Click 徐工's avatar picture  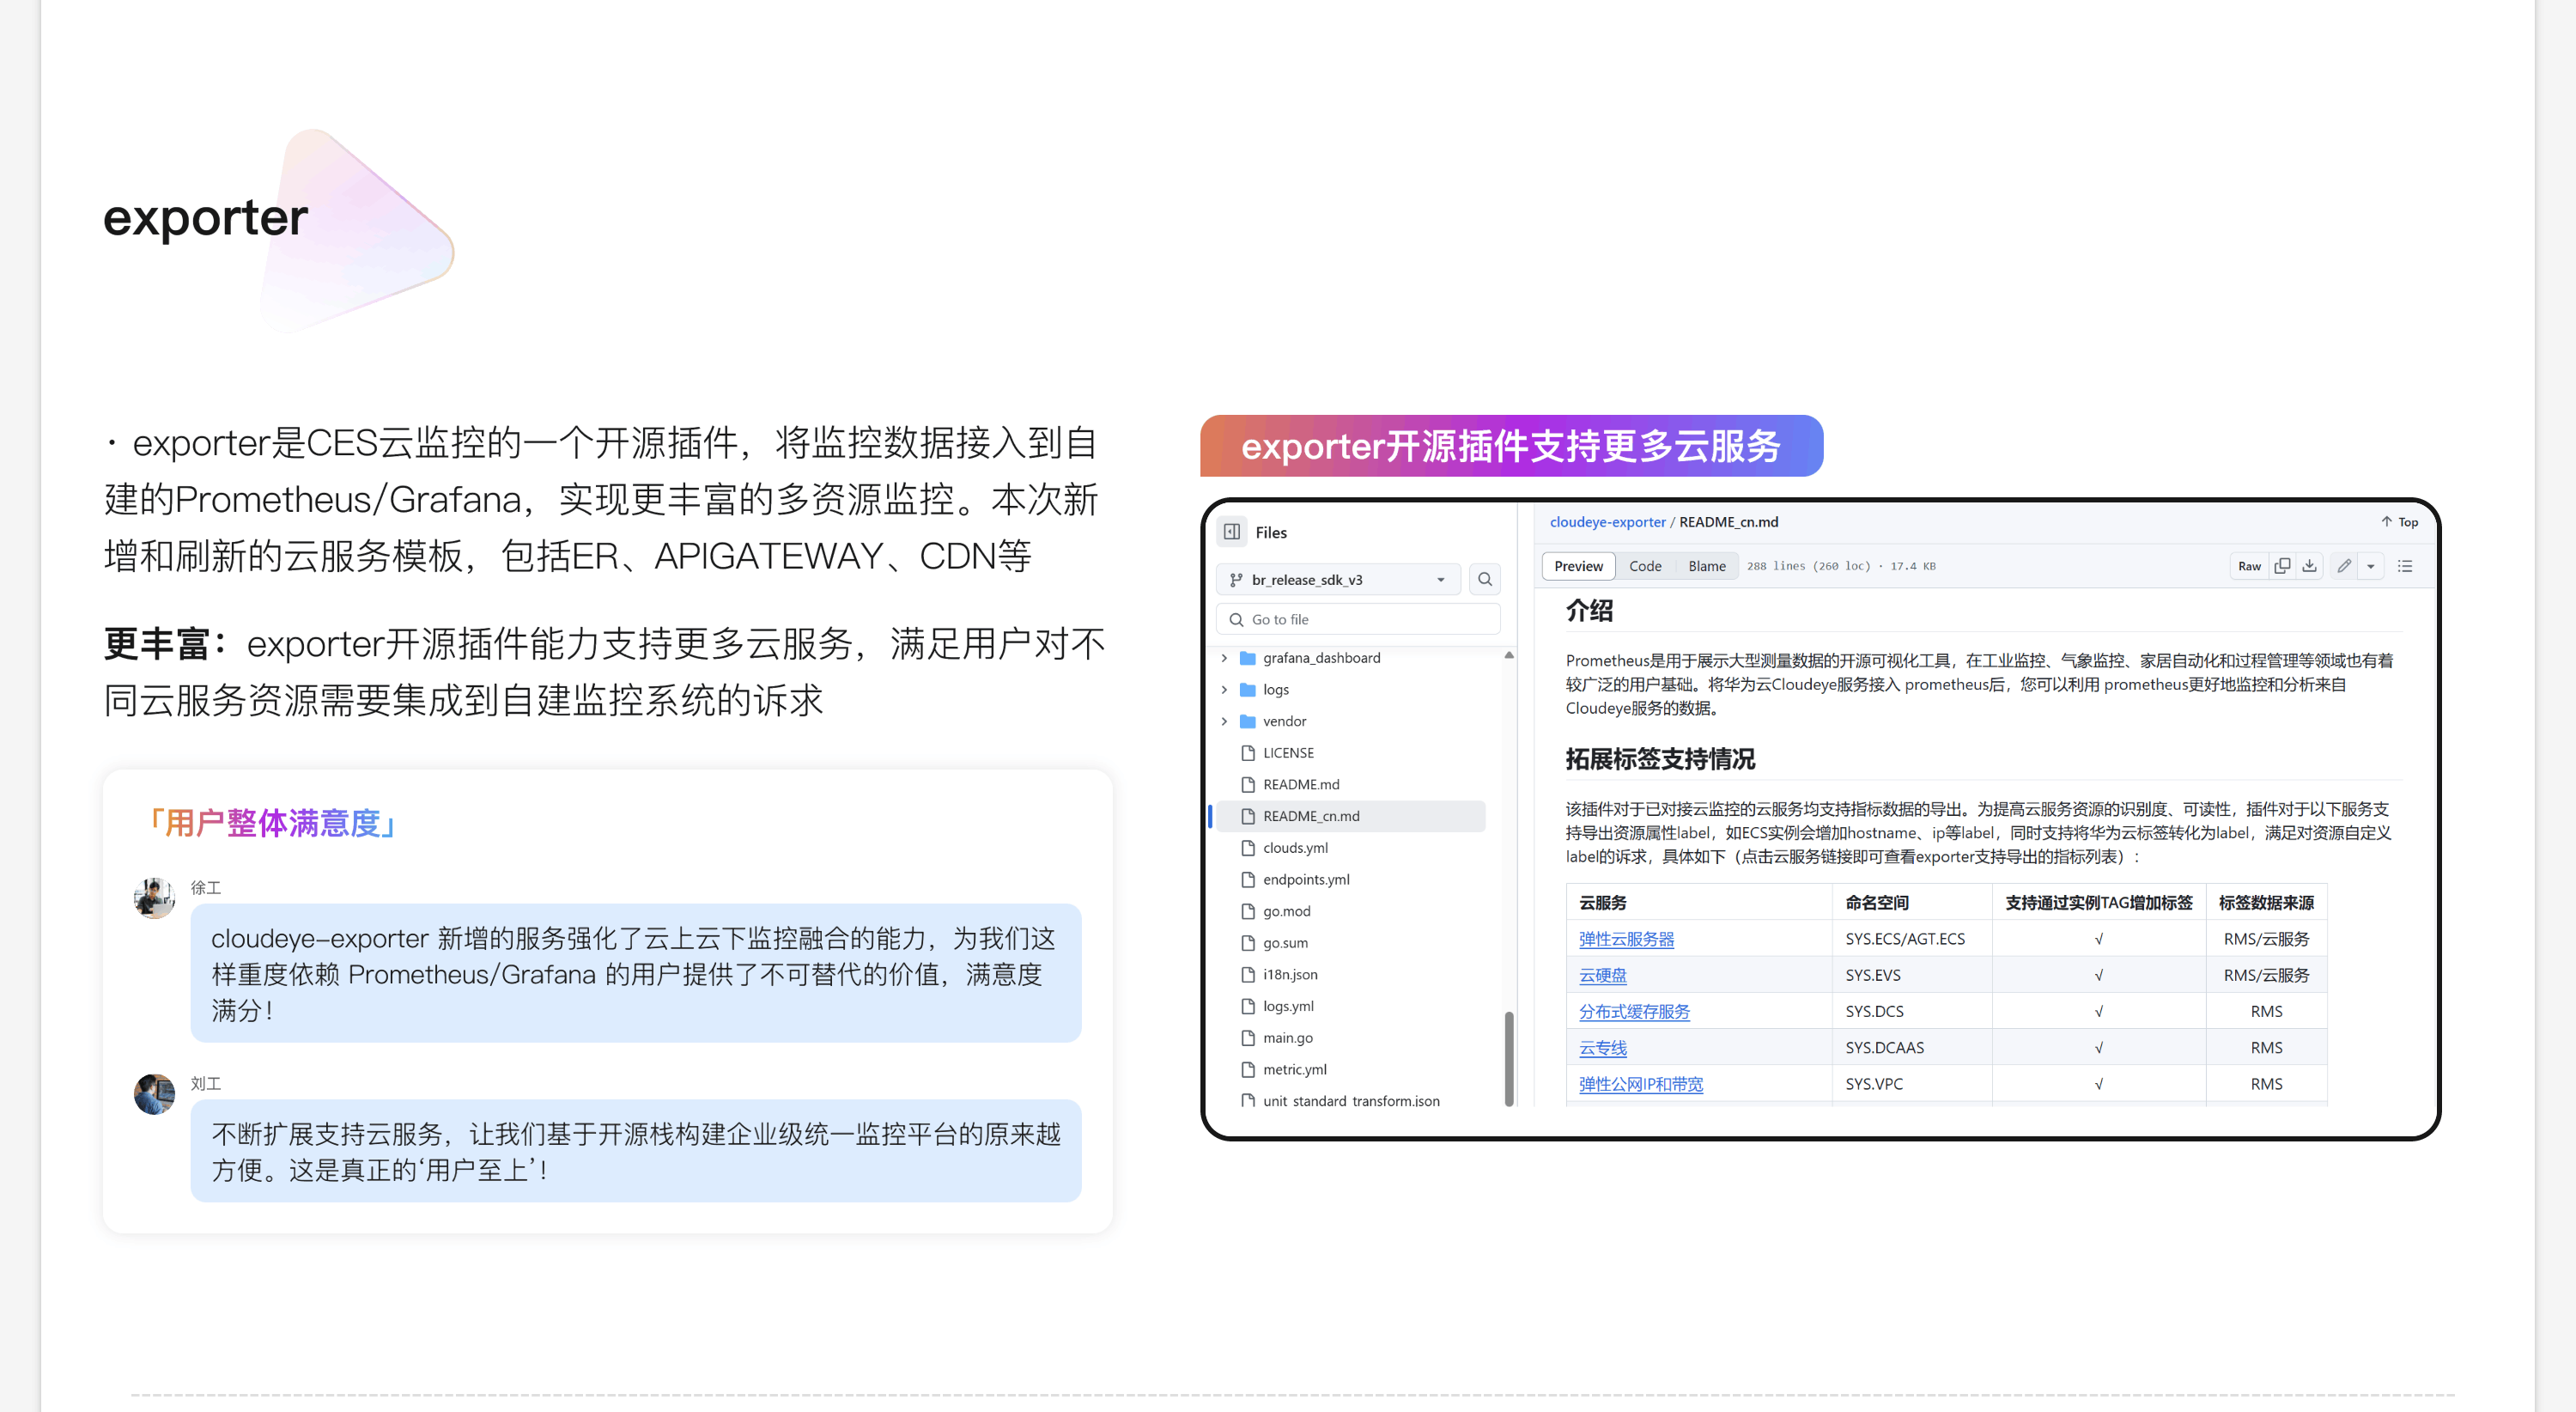[154, 898]
